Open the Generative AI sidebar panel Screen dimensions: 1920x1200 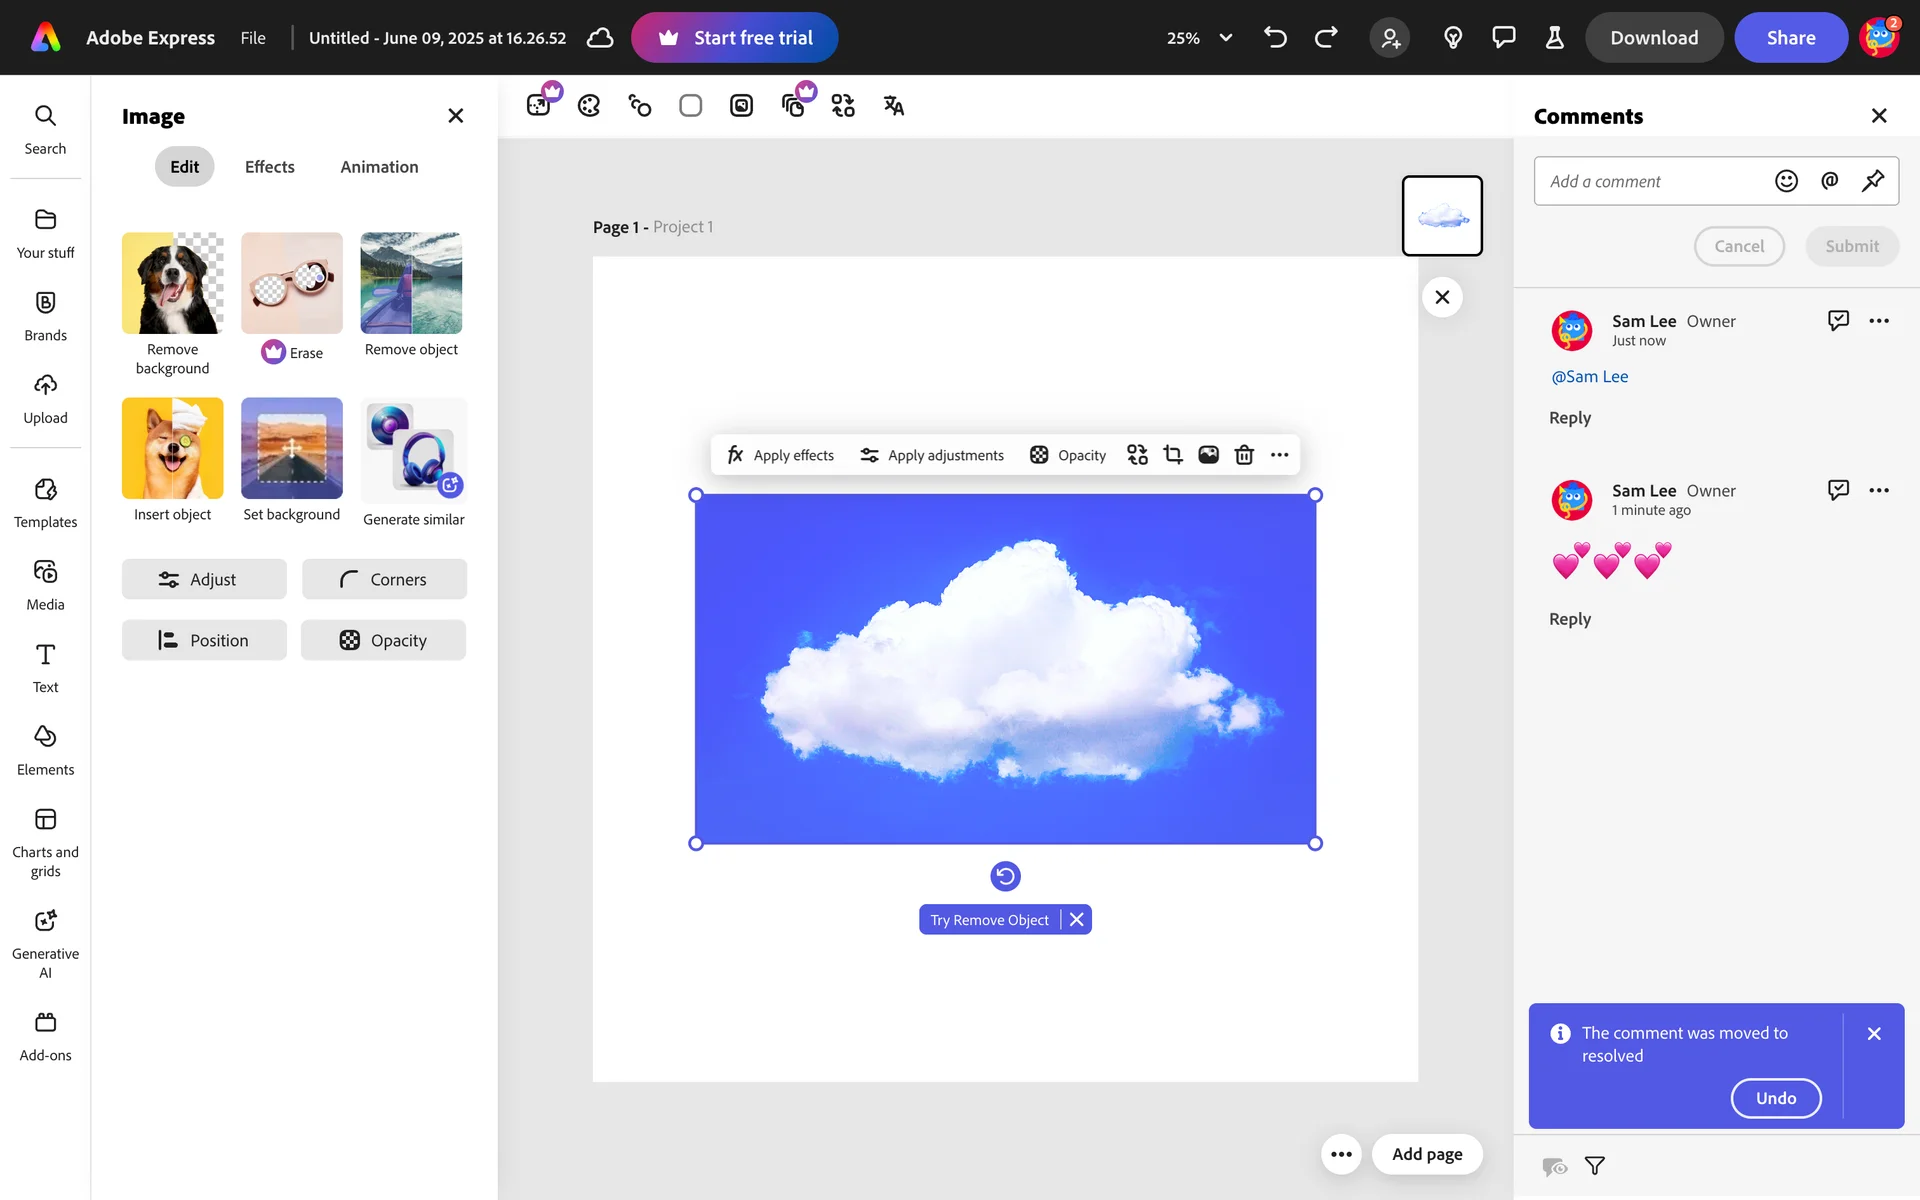click(x=45, y=944)
